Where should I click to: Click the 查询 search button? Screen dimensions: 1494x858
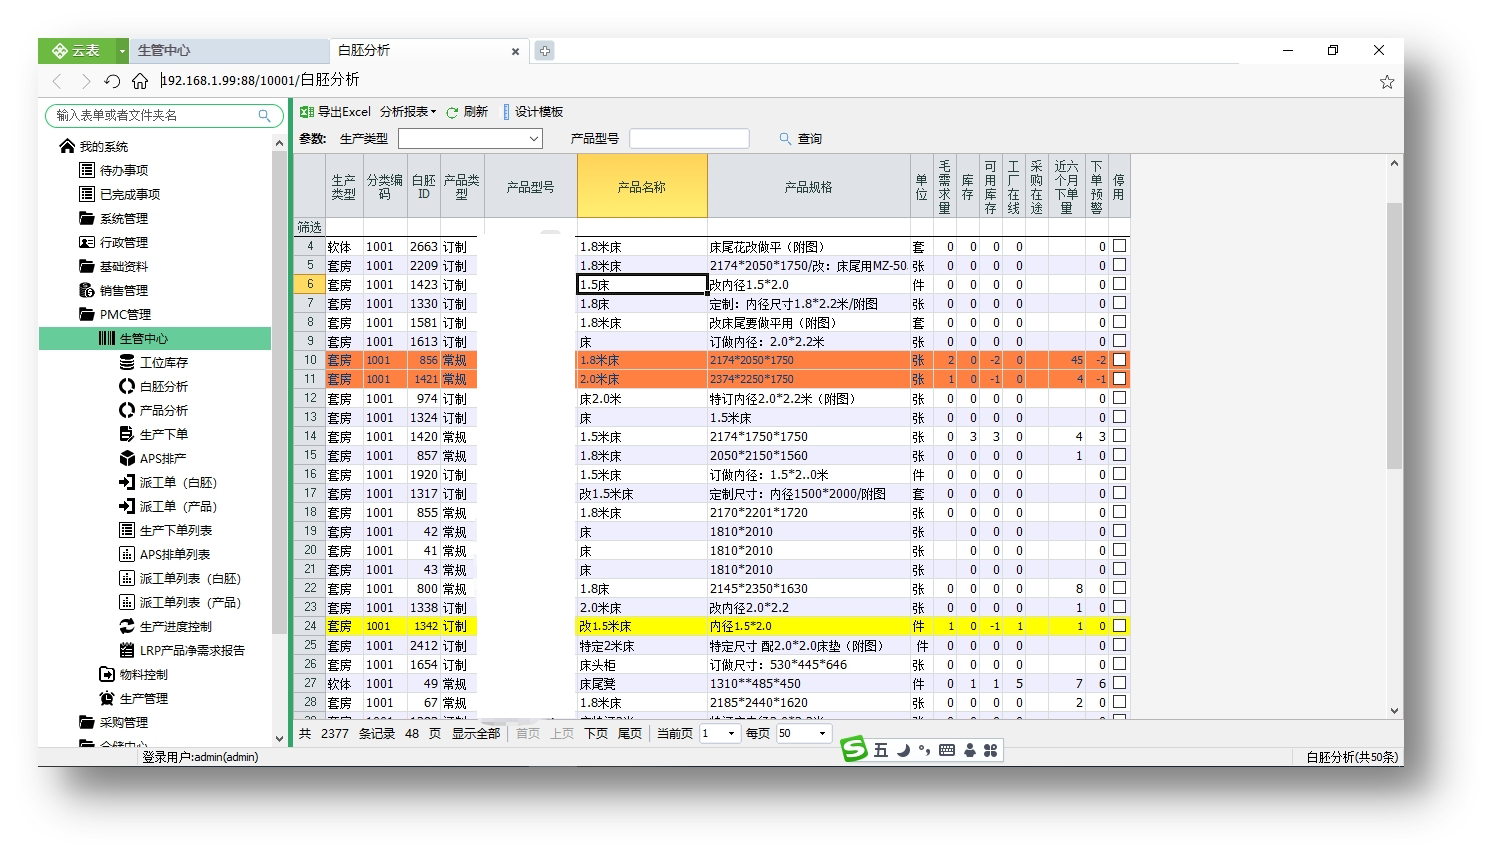click(x=800, y=139)
